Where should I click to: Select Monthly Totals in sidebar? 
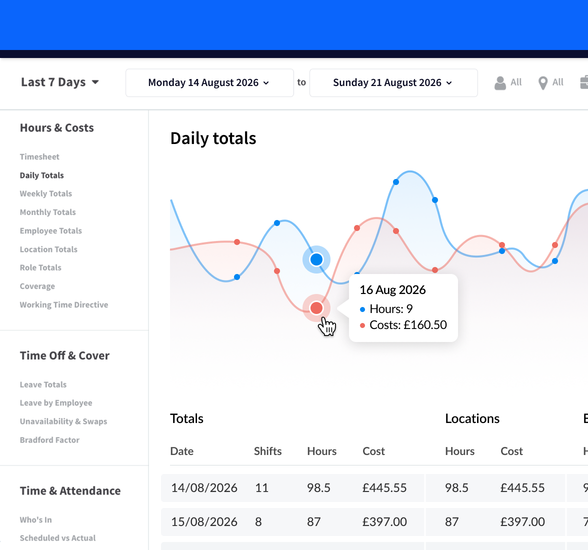pos(48,212)
